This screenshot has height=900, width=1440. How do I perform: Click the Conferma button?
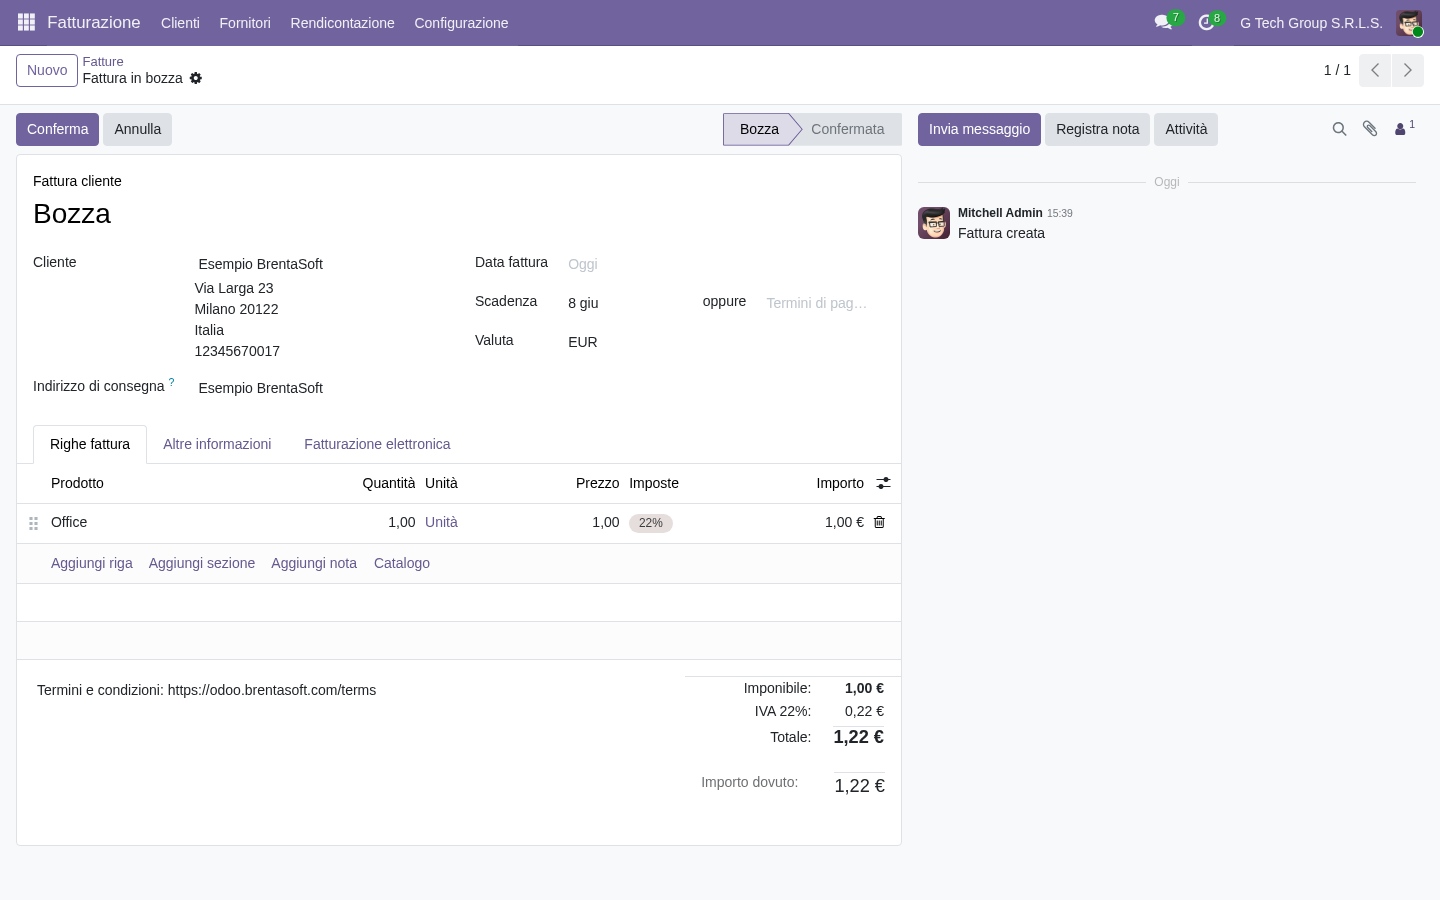(57, 129)
